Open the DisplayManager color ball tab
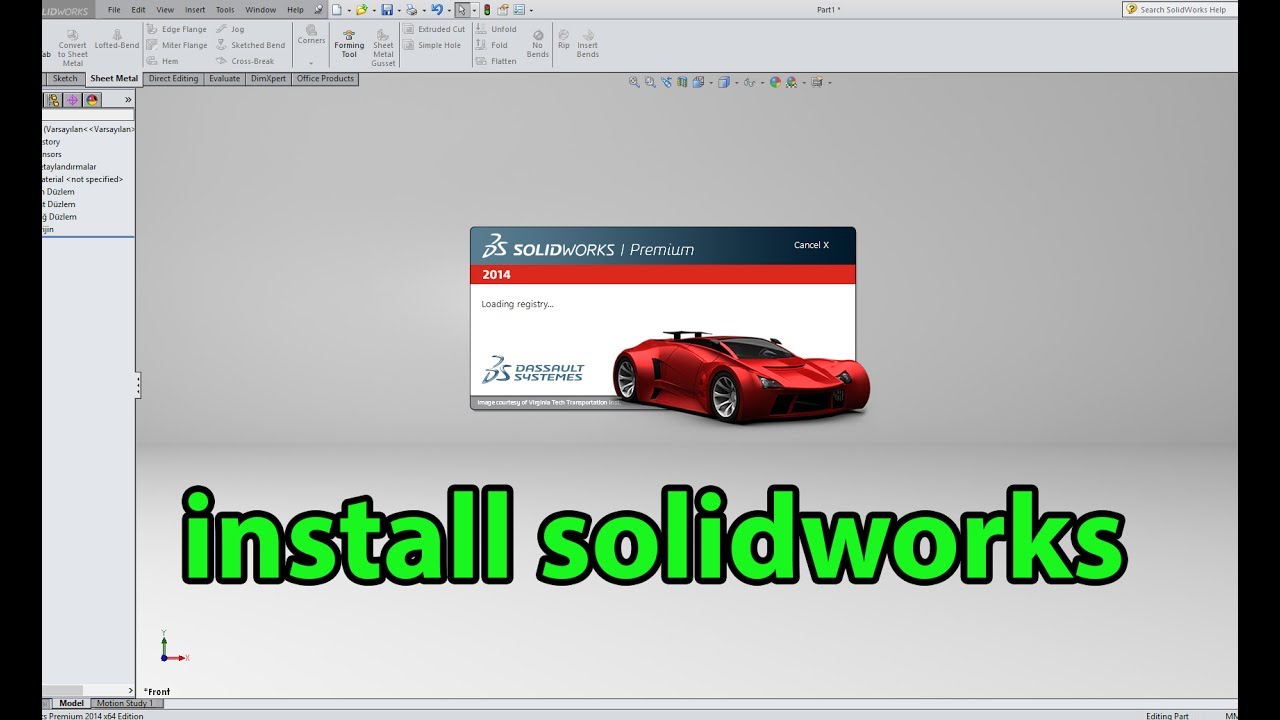This screenshot has height=720, width=1280. pyautogui.click(x=92, y=100)
